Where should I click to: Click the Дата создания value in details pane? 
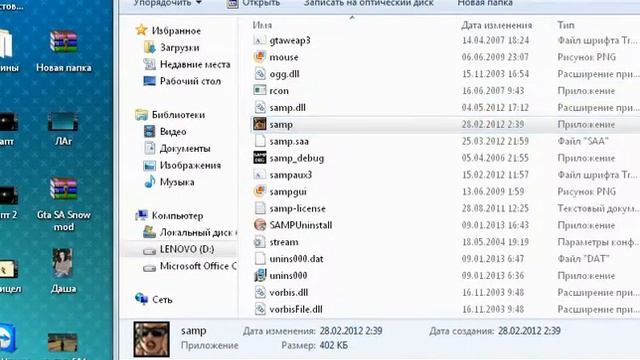[529, 331]
